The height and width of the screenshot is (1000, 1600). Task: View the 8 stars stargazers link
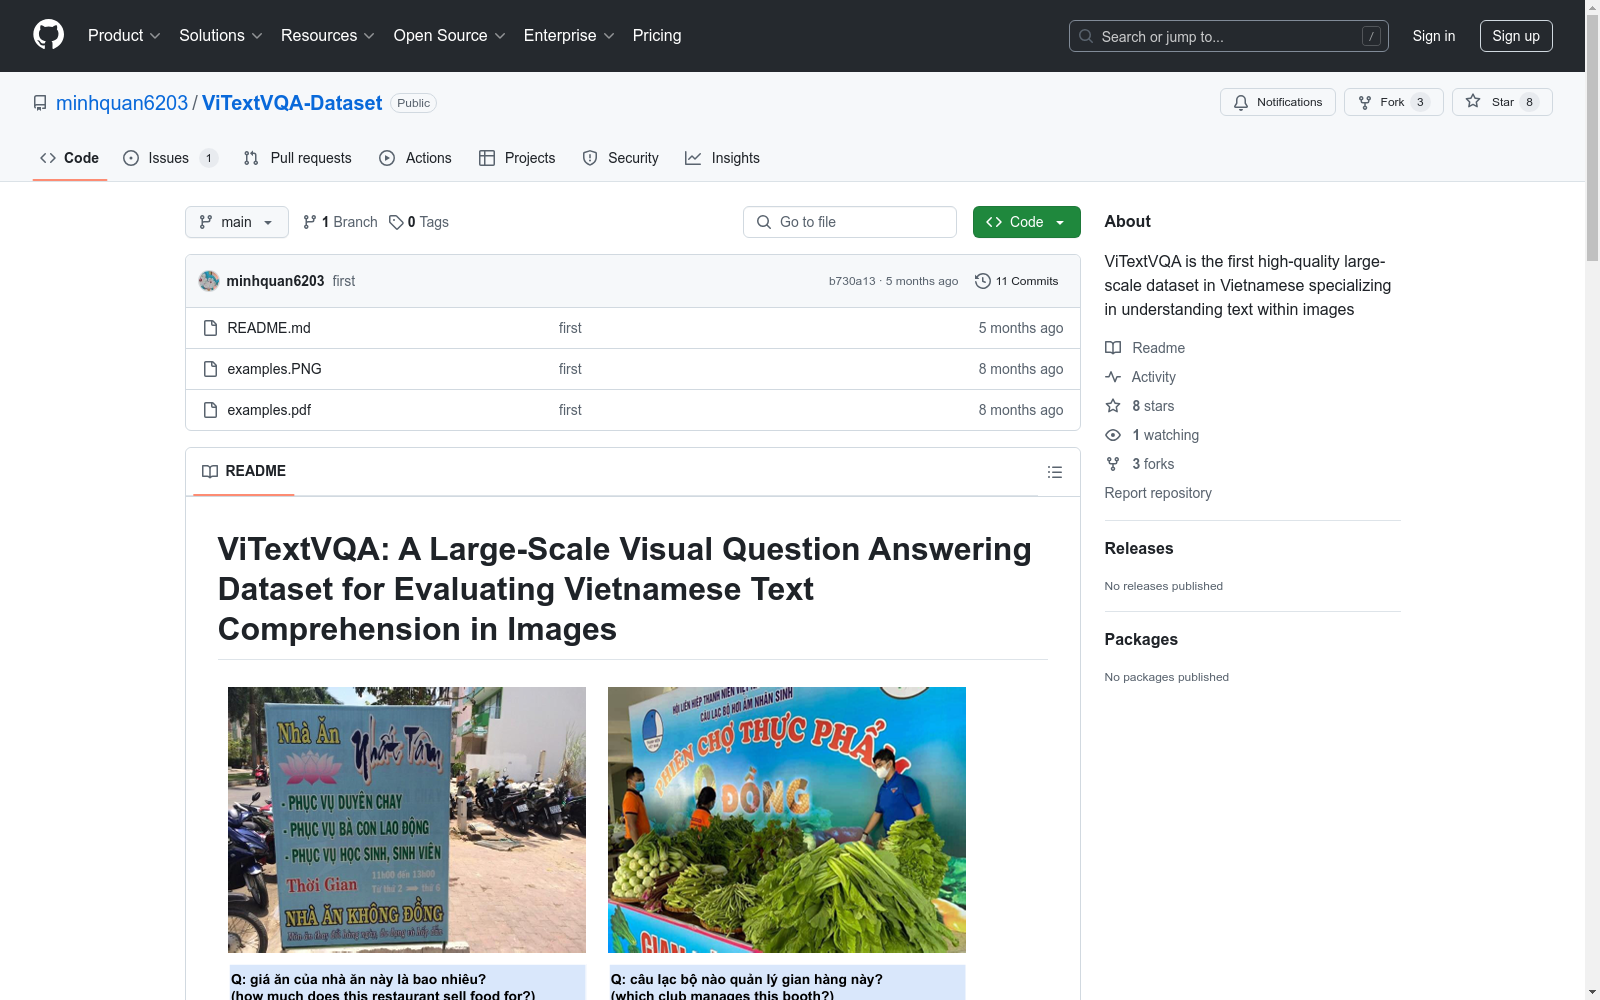click(x=1140, y=406)
